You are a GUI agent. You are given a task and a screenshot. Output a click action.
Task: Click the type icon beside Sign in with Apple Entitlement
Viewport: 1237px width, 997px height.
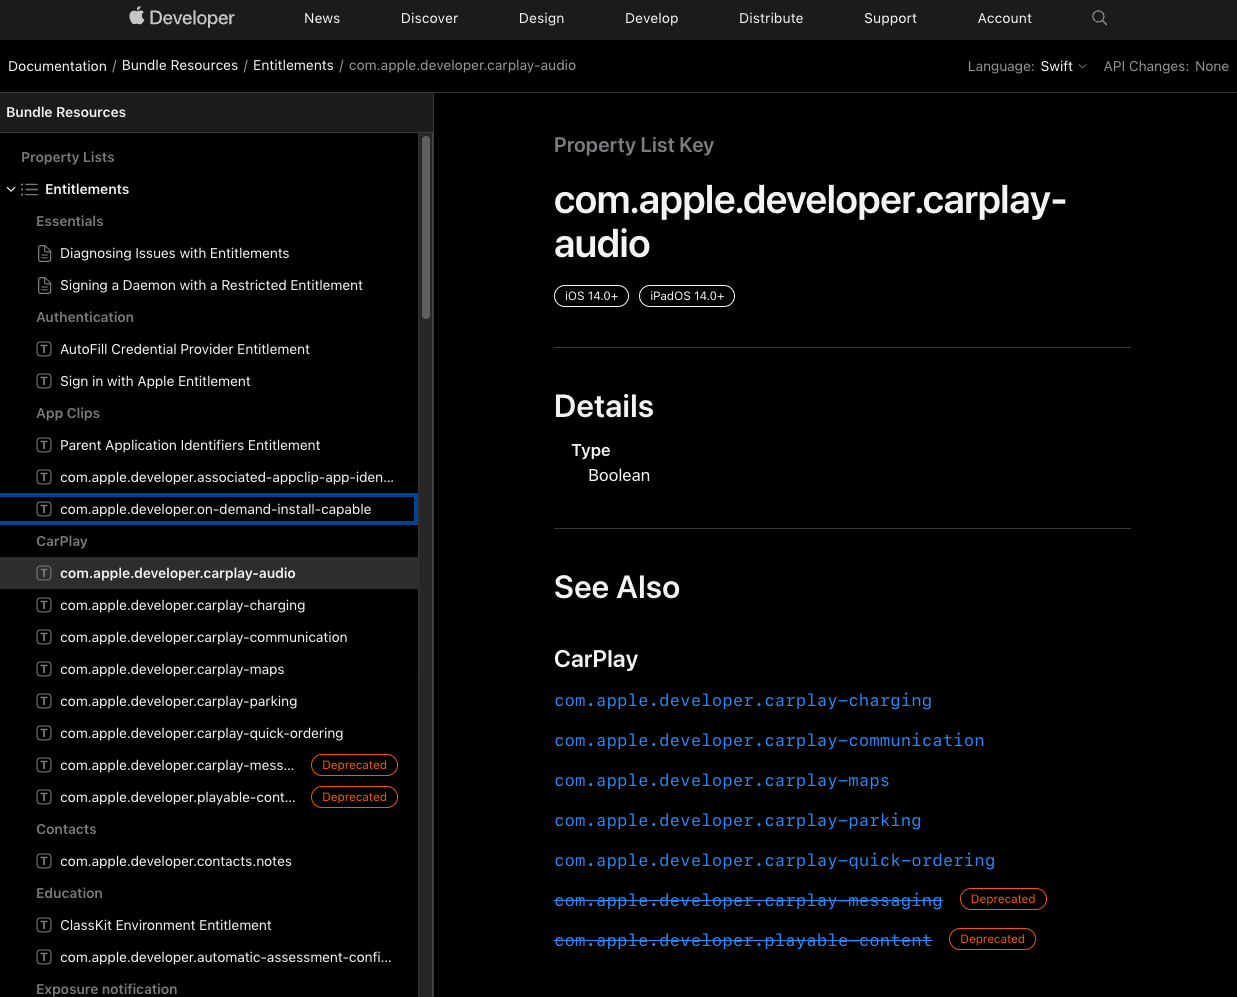(44, 381)
